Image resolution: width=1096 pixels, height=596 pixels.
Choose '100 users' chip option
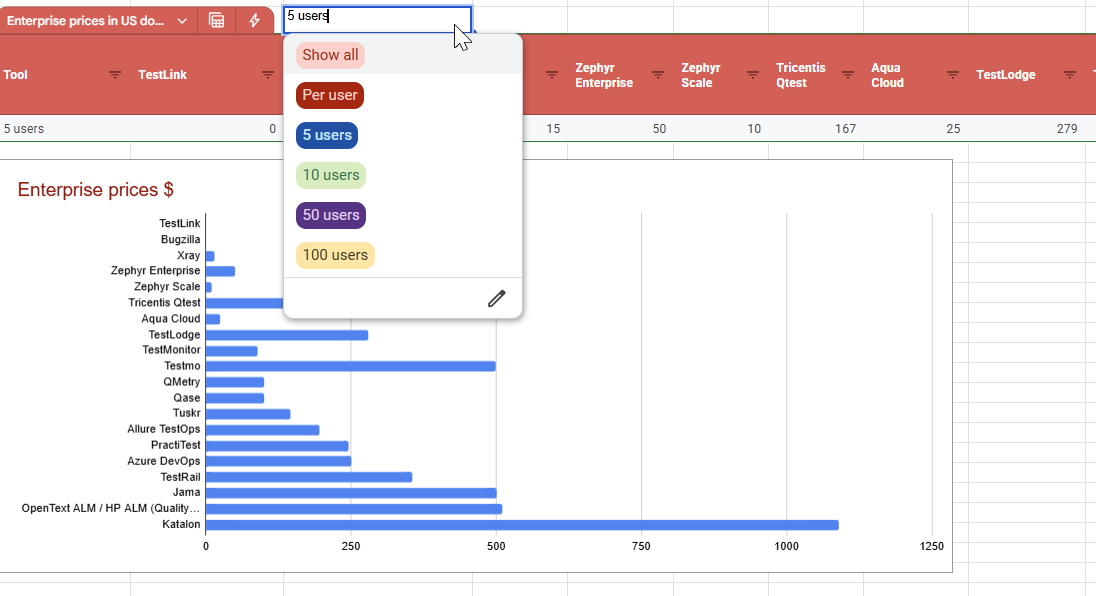pyautogui.click(x=336, y=254)
